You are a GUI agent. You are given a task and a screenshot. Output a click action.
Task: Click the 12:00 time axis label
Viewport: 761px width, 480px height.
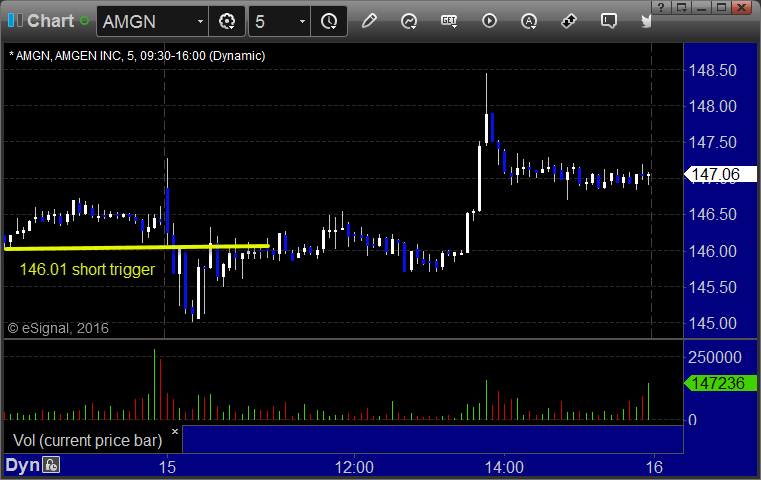354,467
